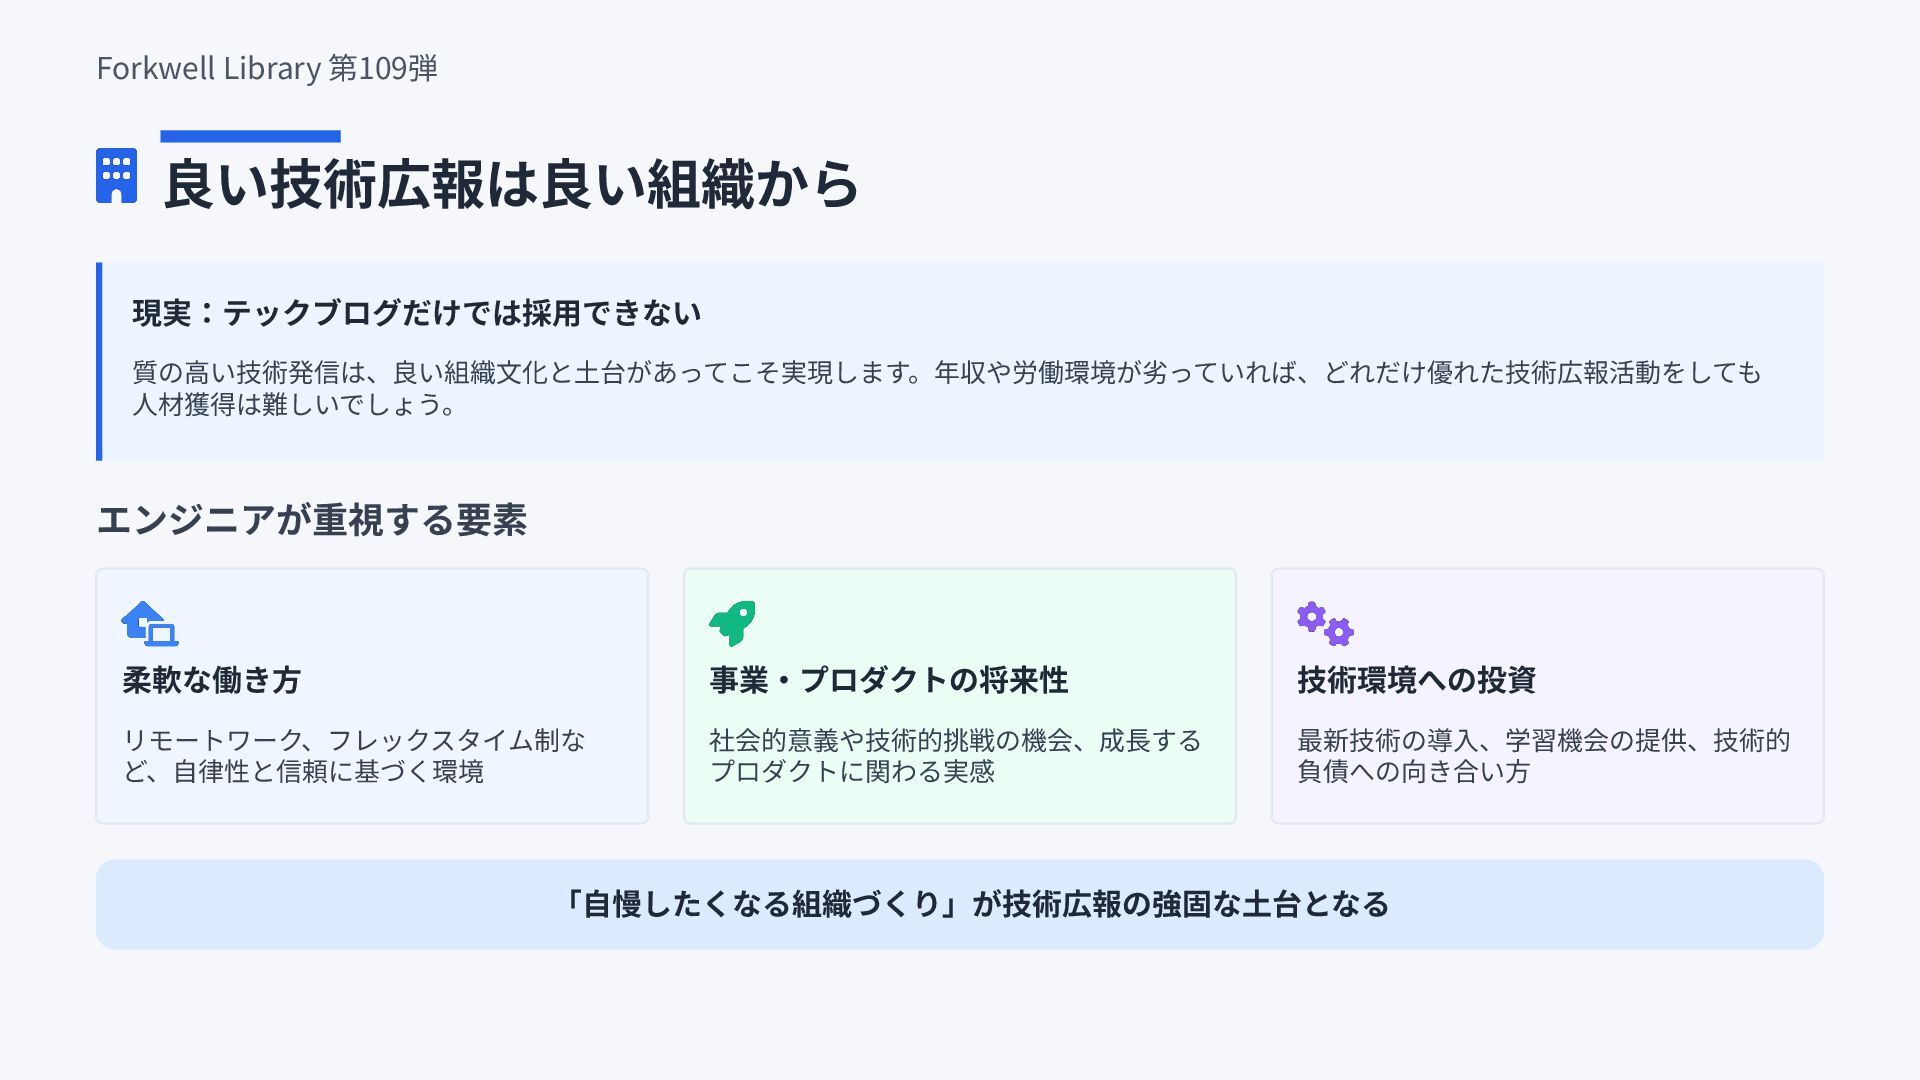Click the green rocket icon

pyautogui.click(x=733, y=623)
